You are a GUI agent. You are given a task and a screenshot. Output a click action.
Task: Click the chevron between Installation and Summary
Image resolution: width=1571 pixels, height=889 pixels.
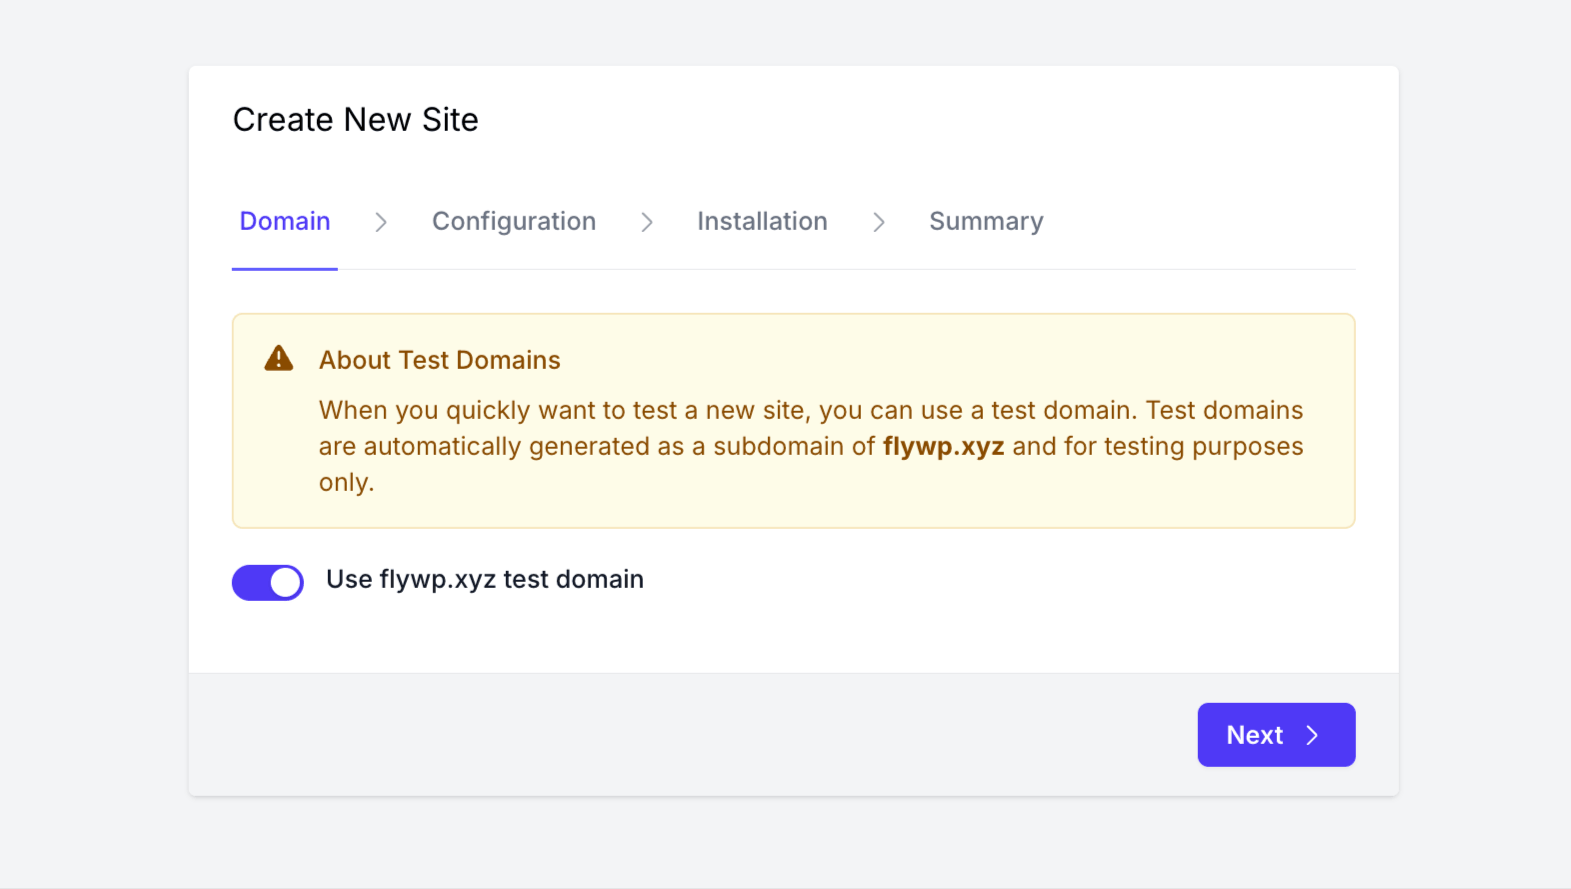tap(879, 222)
